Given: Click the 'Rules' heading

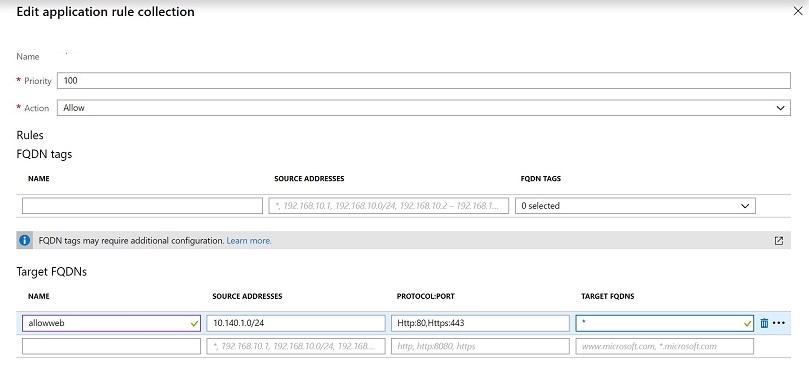Looking at the screenshot, I should point(30,135).
